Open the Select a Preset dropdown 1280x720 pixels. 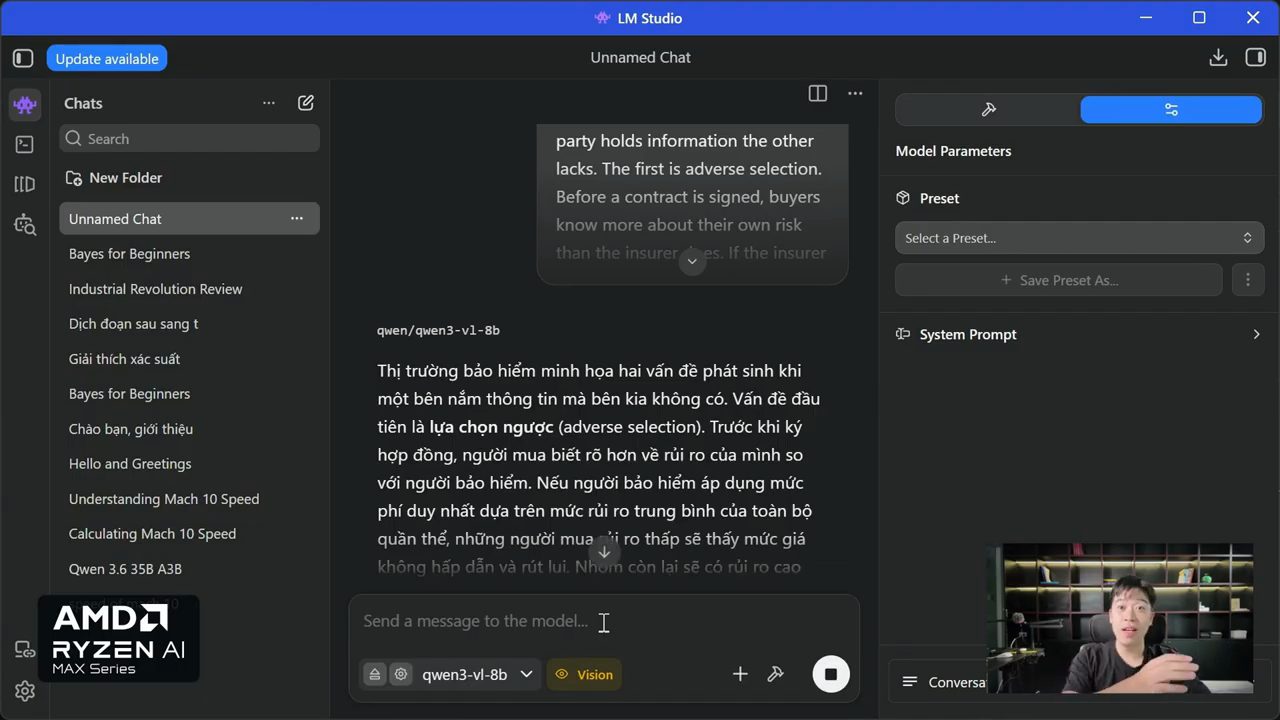(x=1079, y=238)
